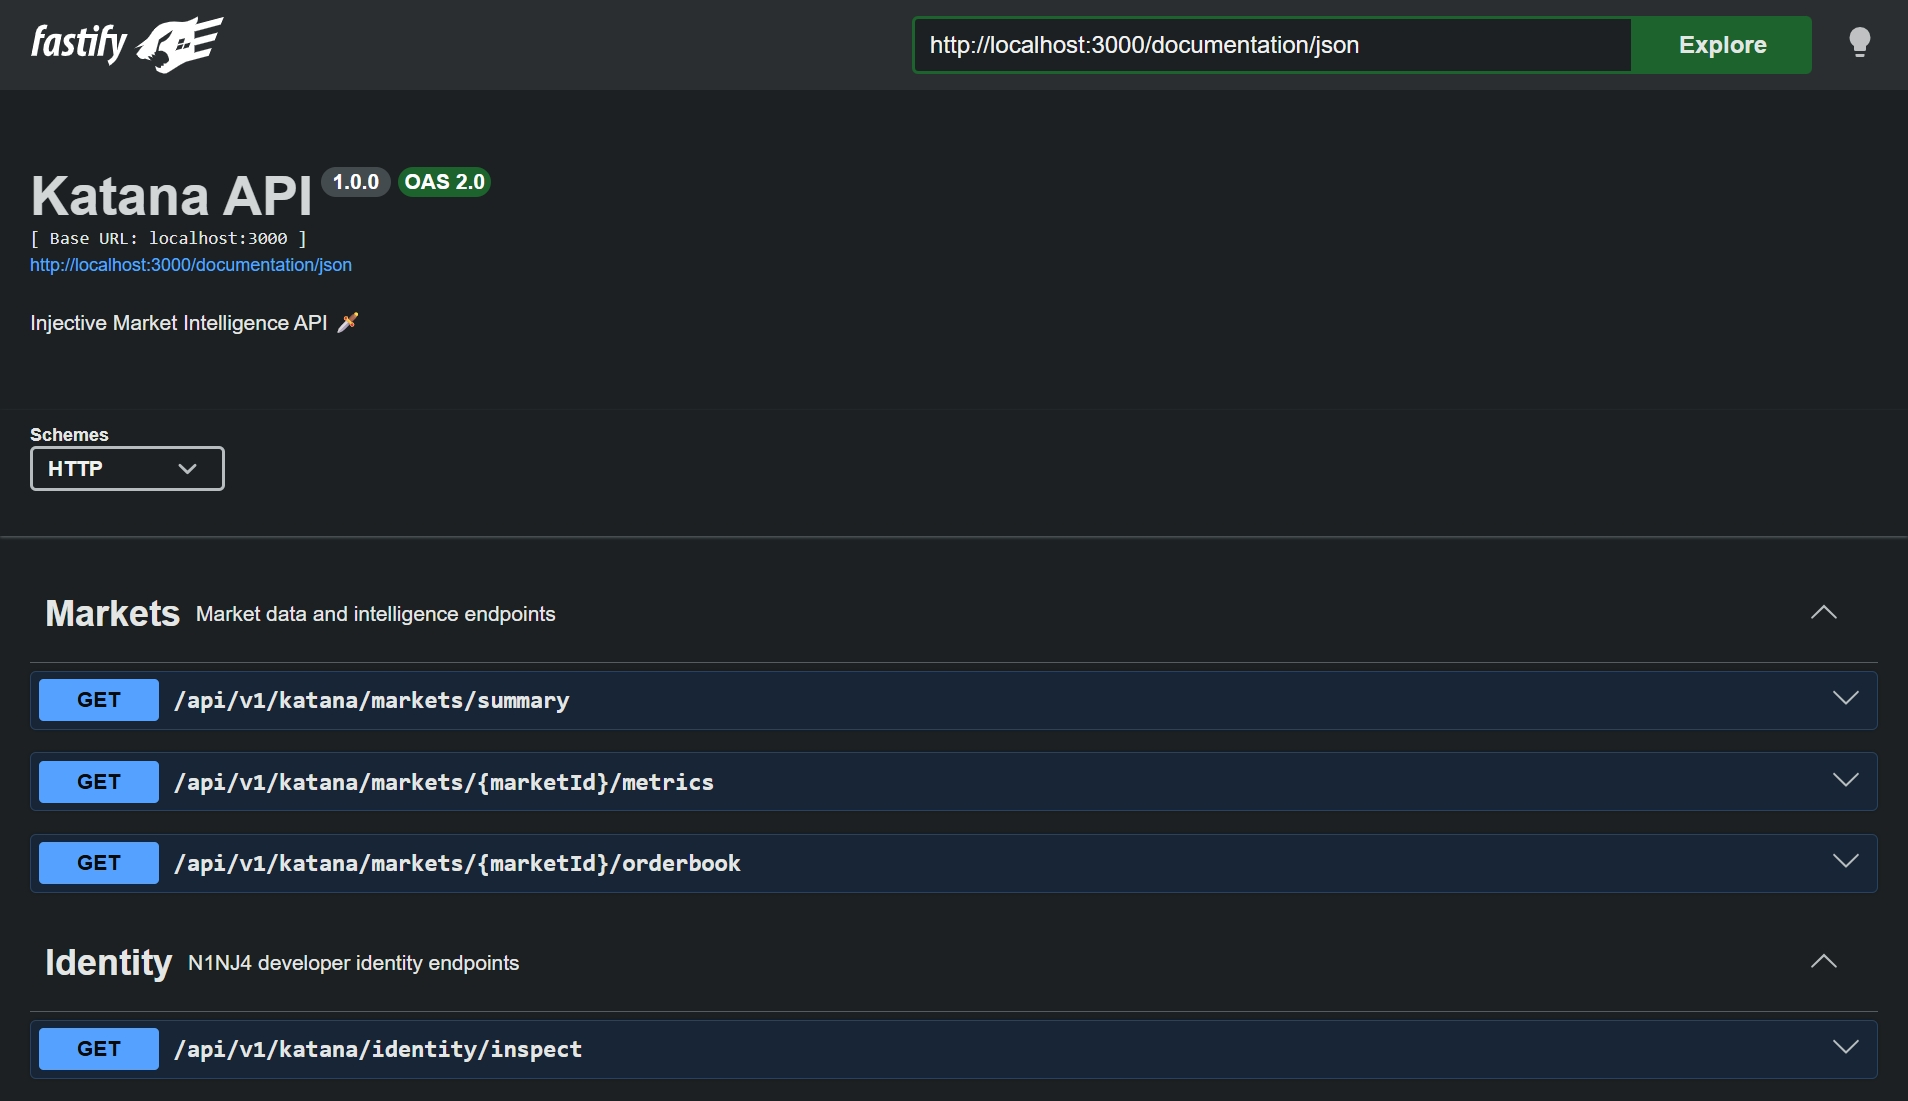Expand the marketId metrics endpoint arrow
The image size is (1908, 1101).
point(1845,781)
